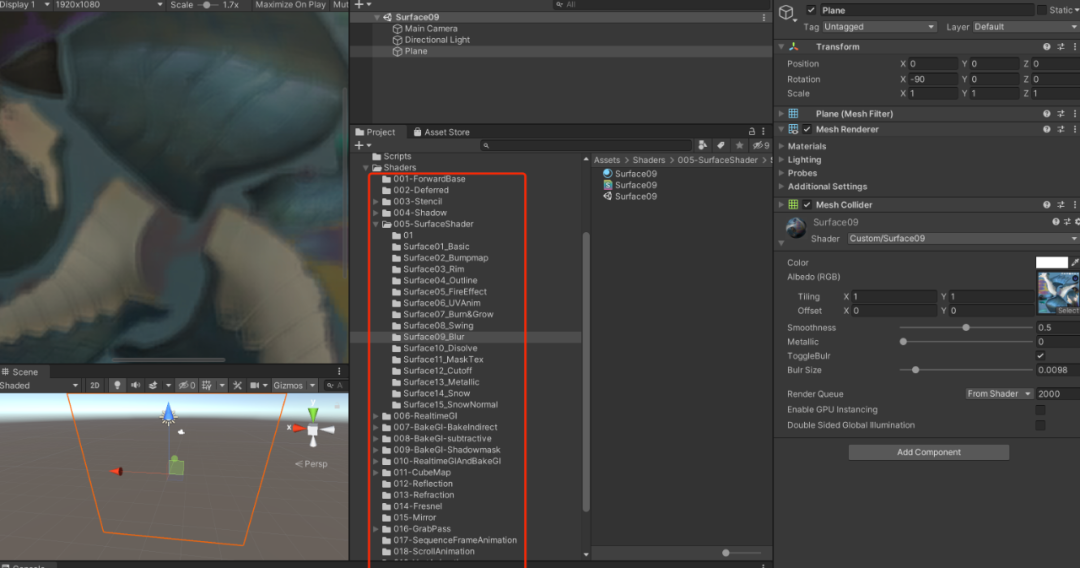
Task: Open the Shaded draw mode dropdown
Action: click(x=39, y=386)
